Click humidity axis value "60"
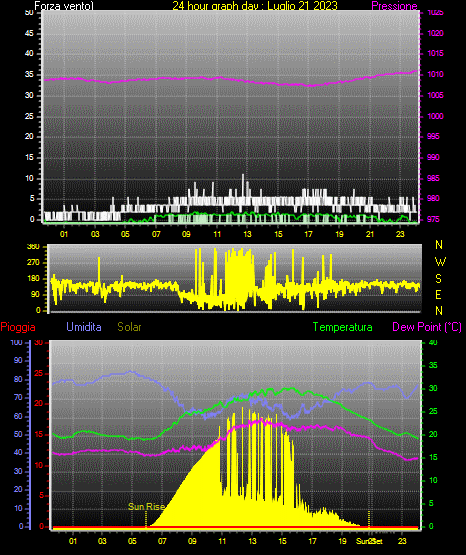 (x=18, y=416)
